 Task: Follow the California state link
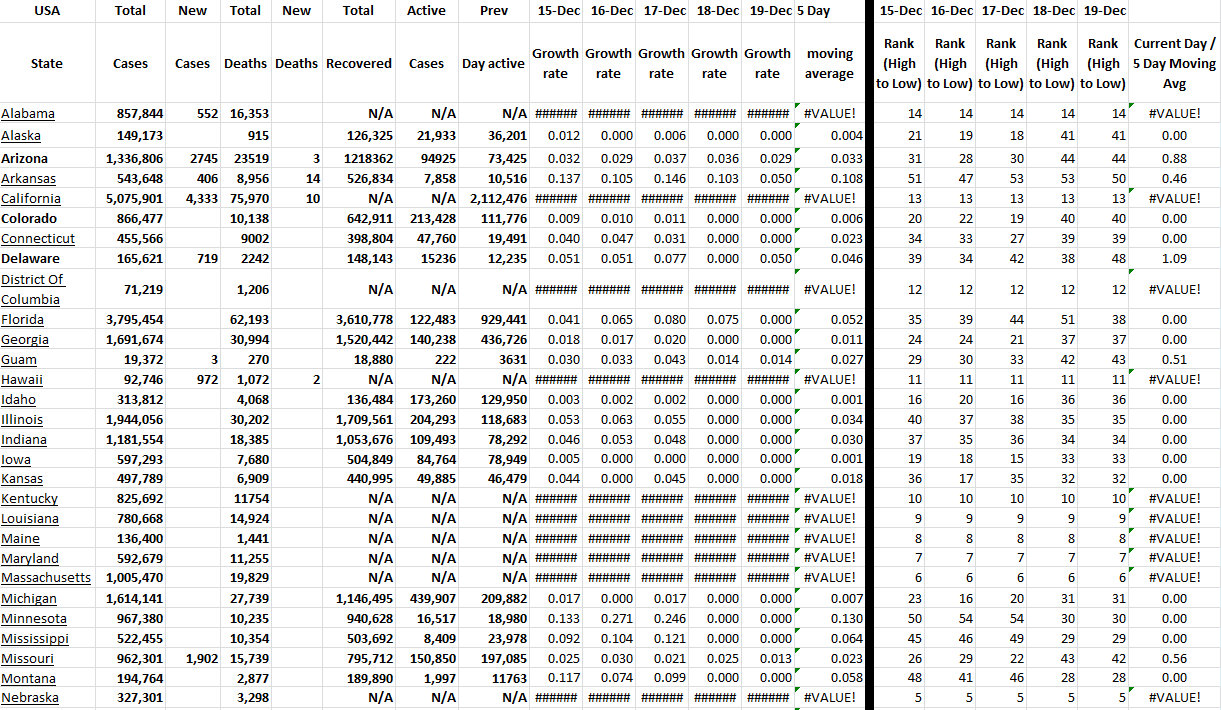31,199
